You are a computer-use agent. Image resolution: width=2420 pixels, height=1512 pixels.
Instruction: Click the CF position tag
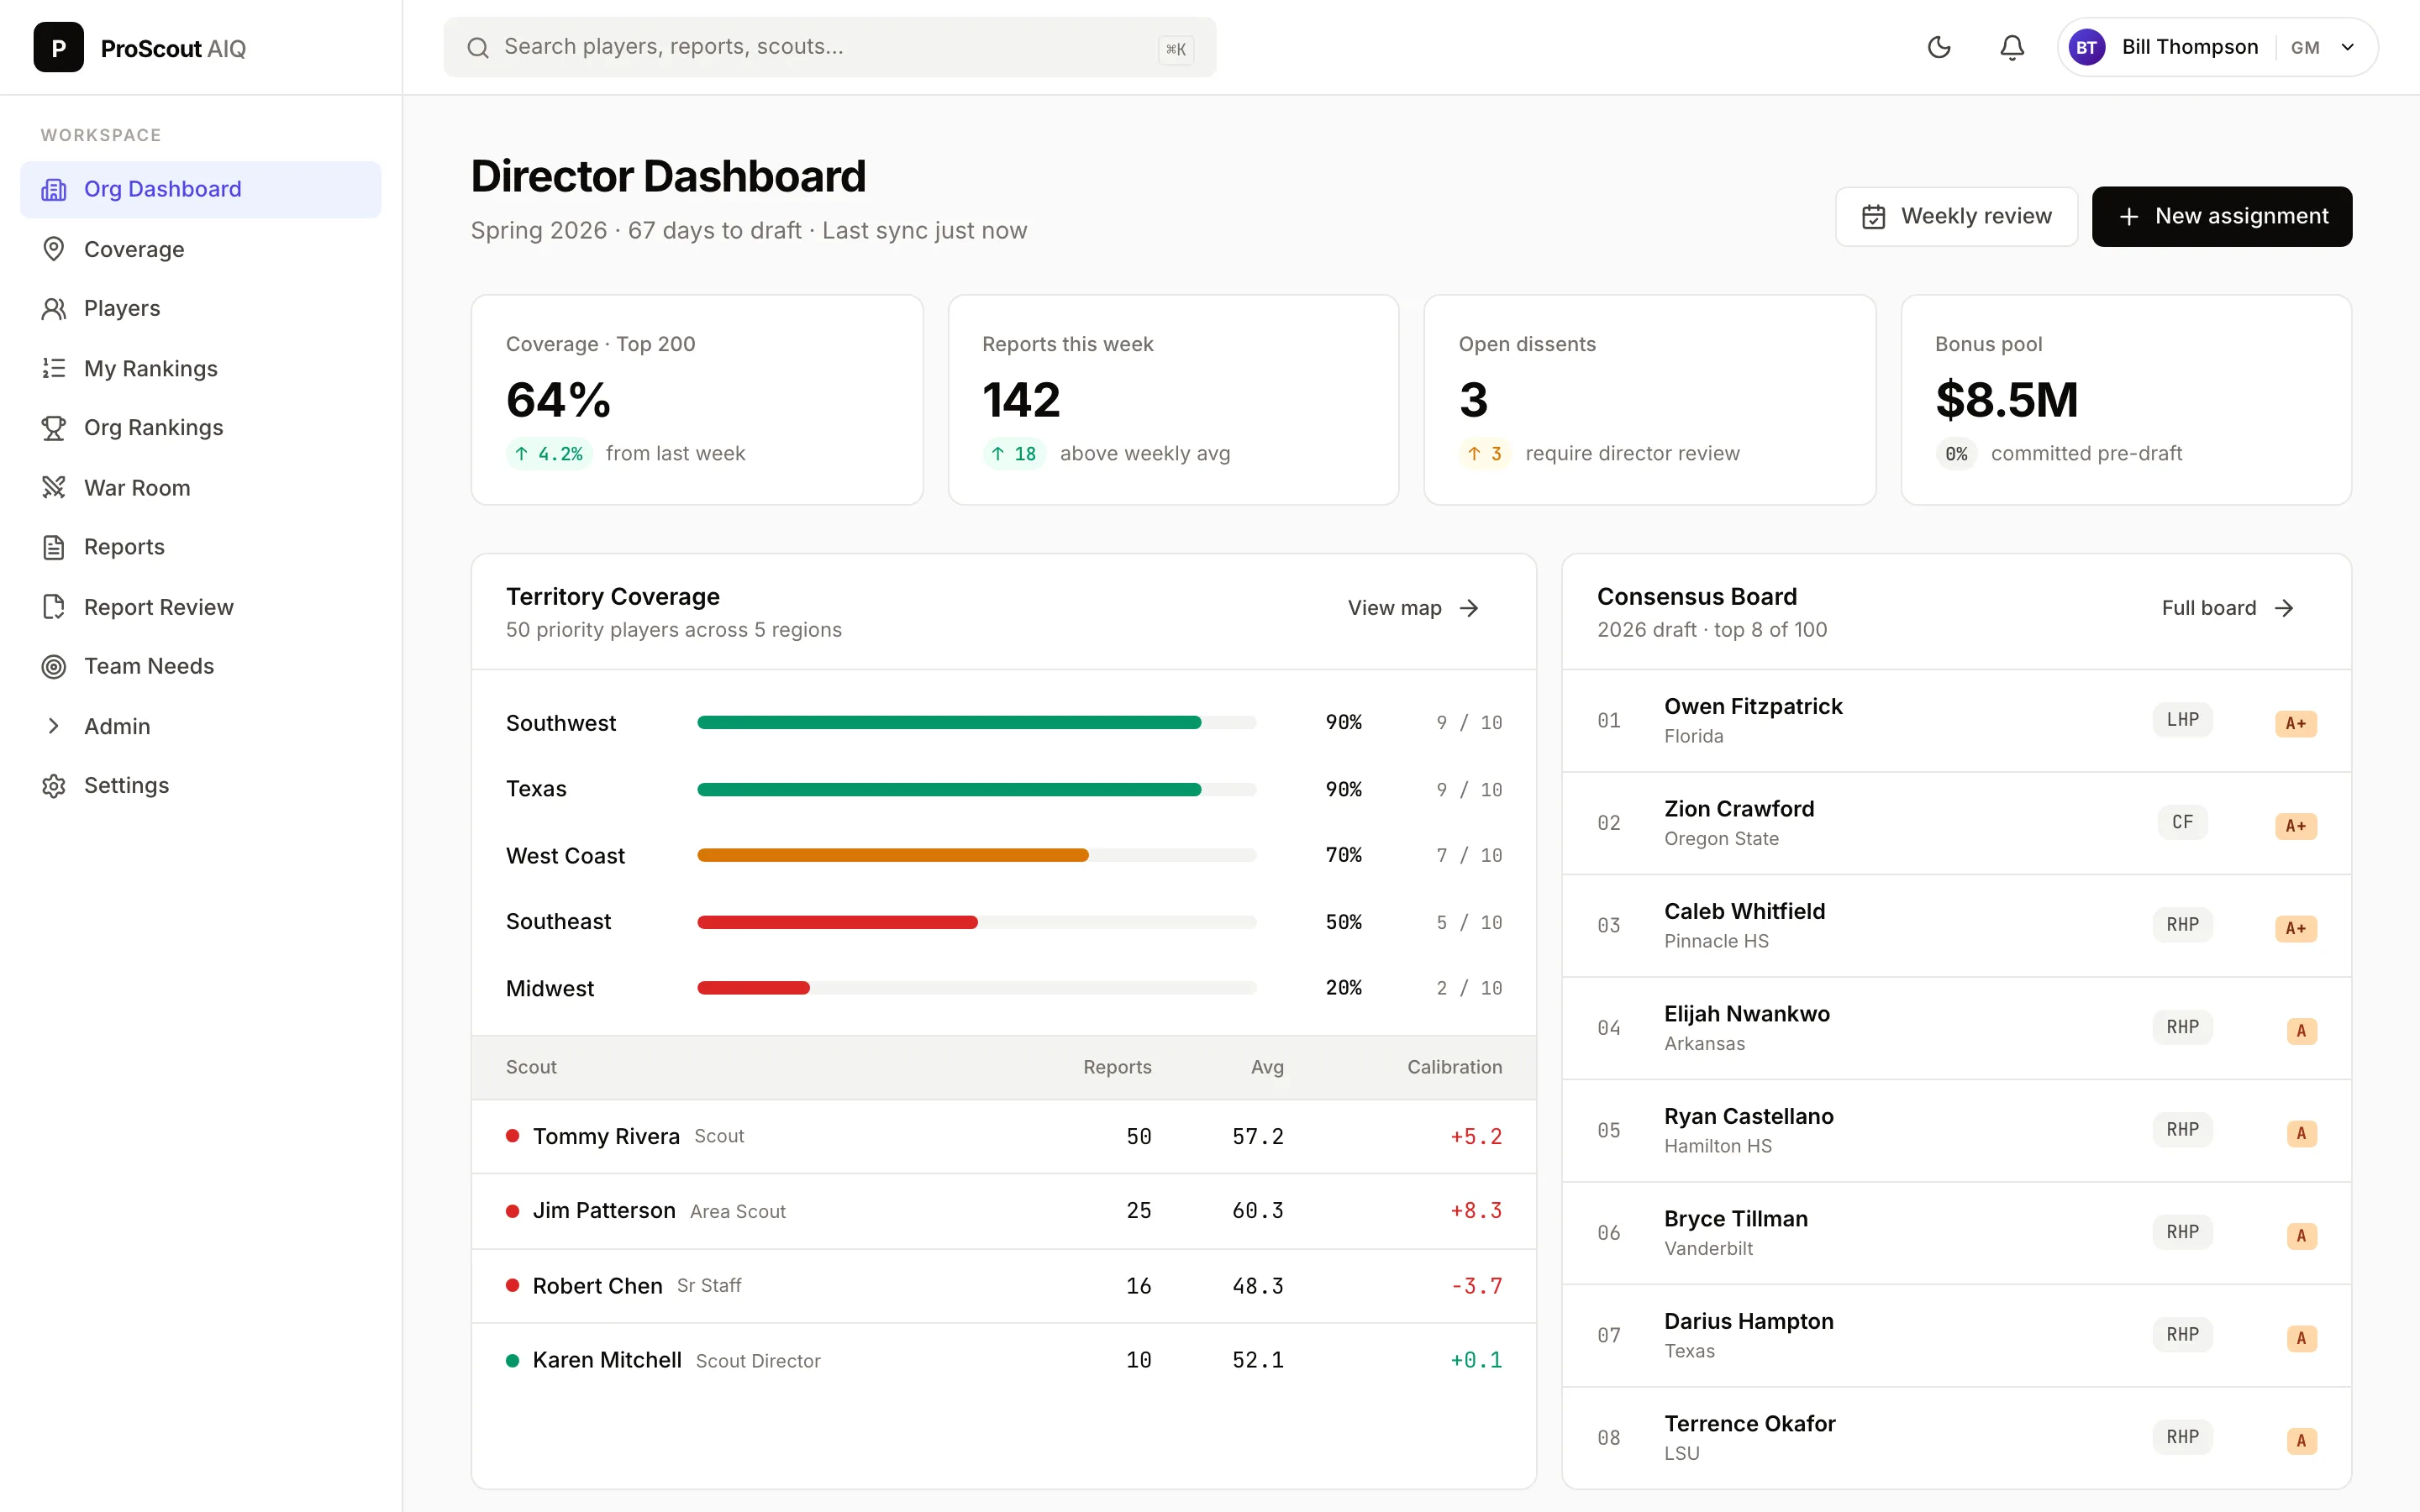[2182, 822]
